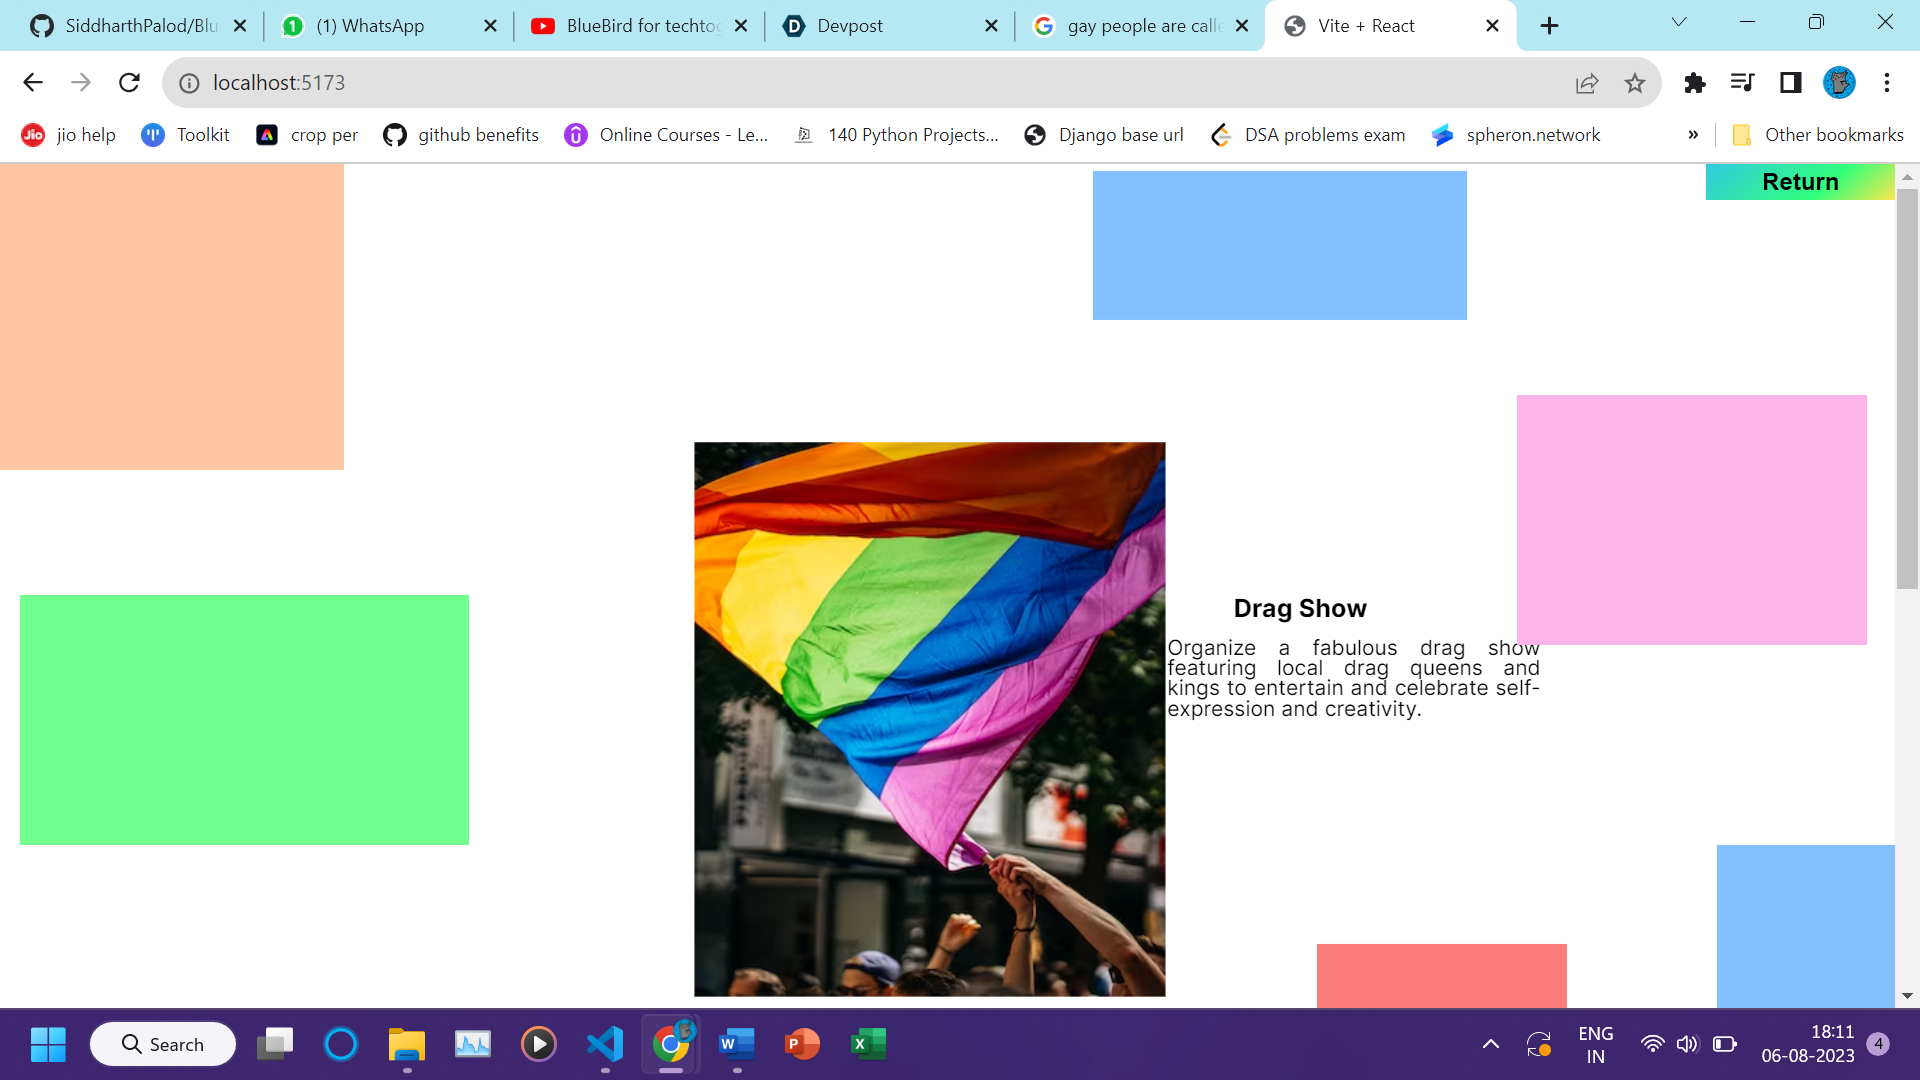Image resolution: width=1920 pixels, height=1080 pixels.
Task: Toggle the speaker volume icon in system tray
Action: 1688,1043
